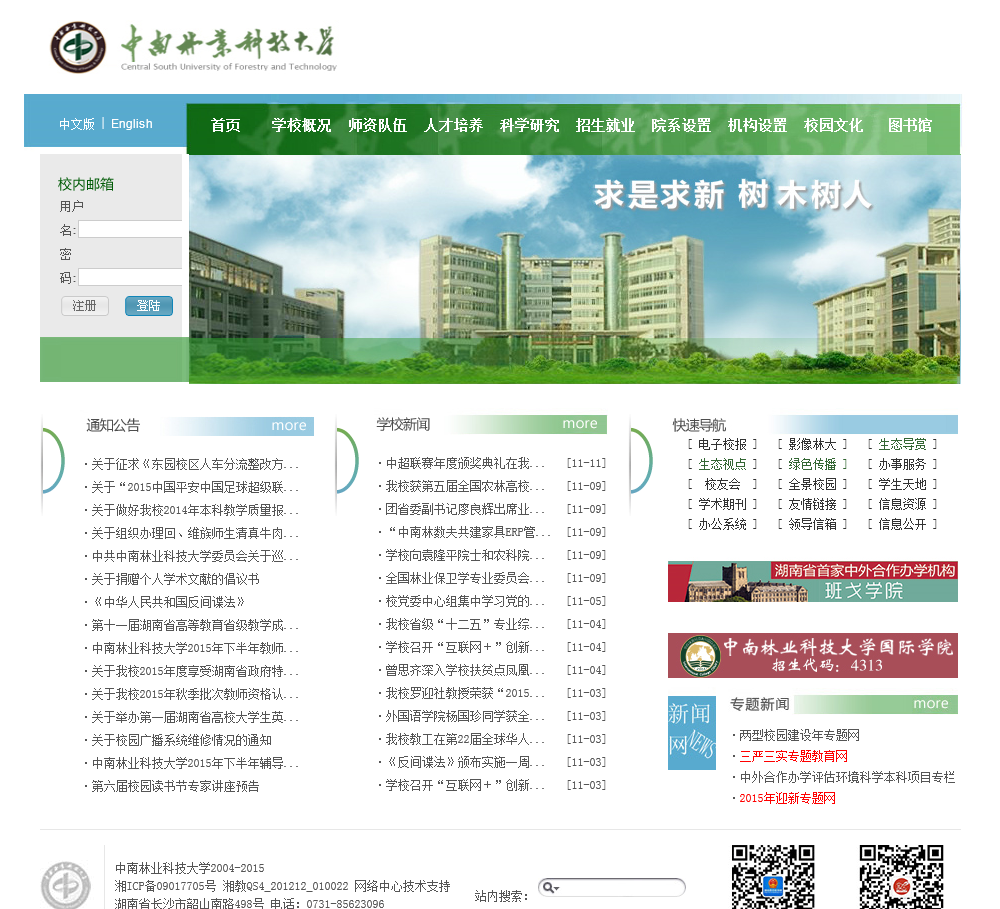Click the 注册 register button
The width and height of the screenshot is (1000, 909).
[85, 306]
